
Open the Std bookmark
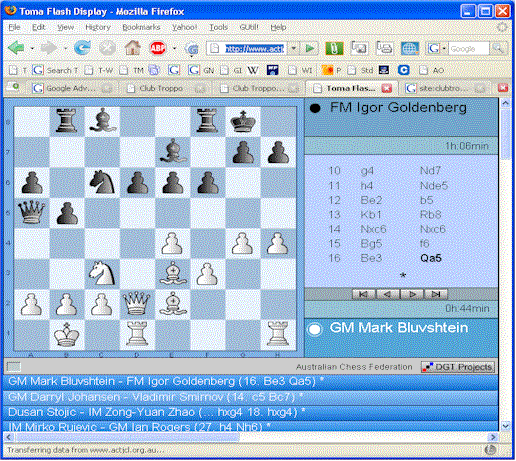360,70
